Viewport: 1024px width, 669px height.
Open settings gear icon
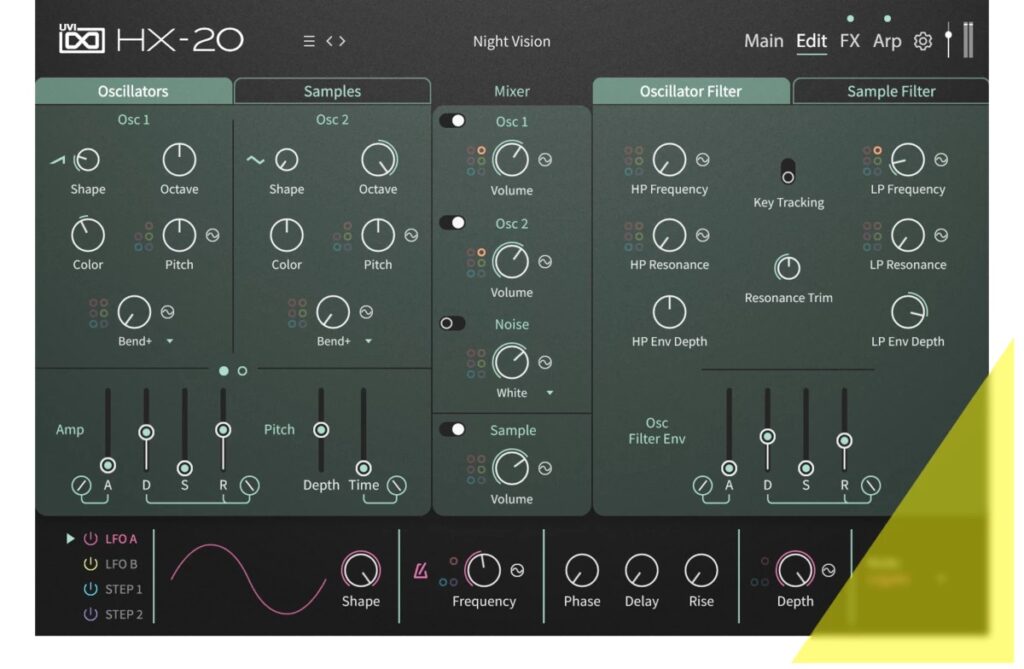(923, 41)
